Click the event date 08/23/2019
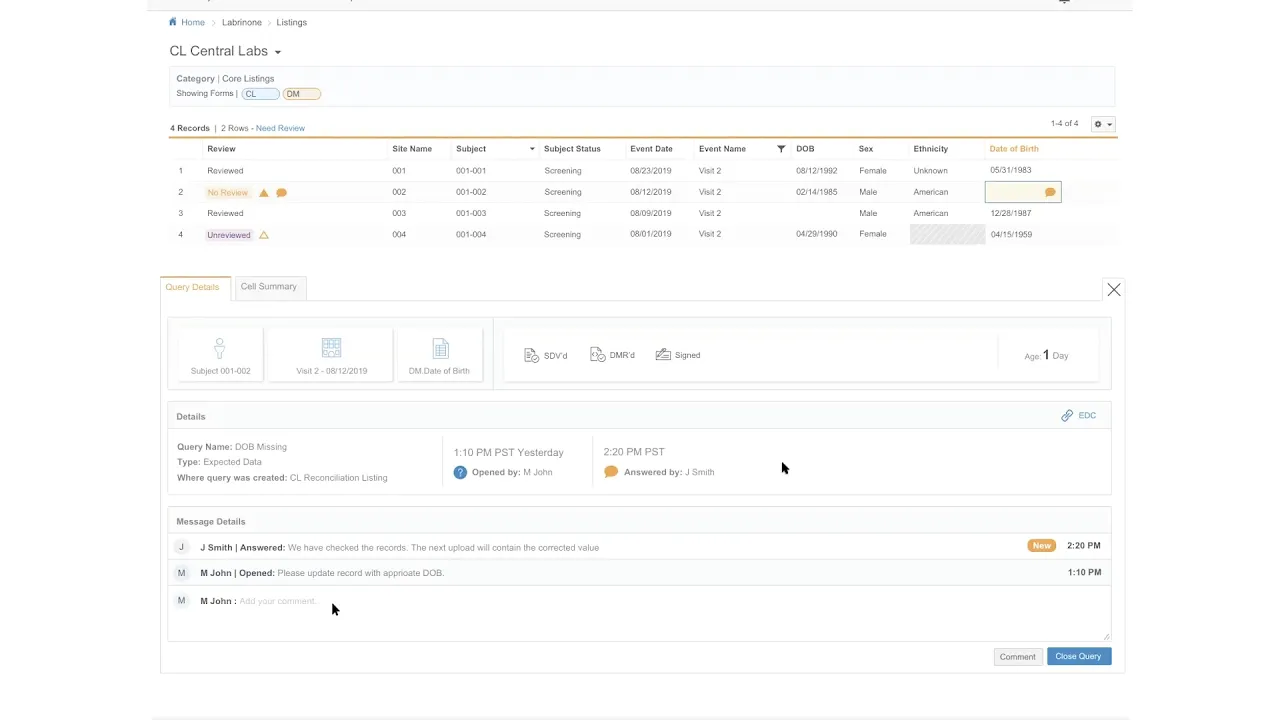Viewport: 1280px width, 720px height. (x=651, y=171)
